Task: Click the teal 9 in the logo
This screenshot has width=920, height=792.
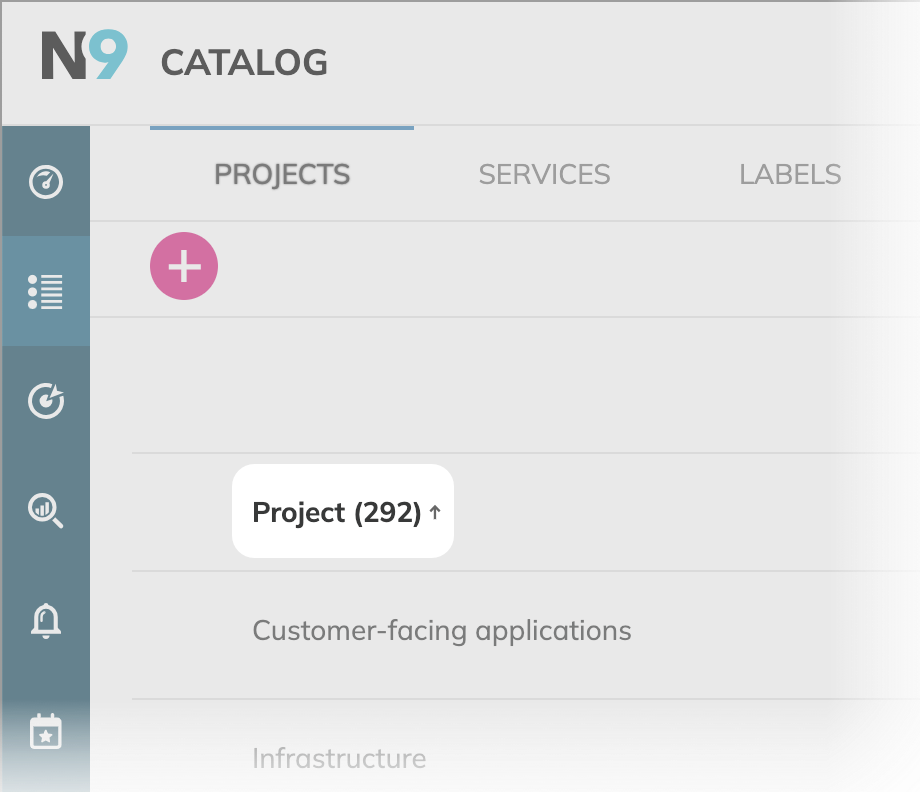Action: tap(109, 56)
